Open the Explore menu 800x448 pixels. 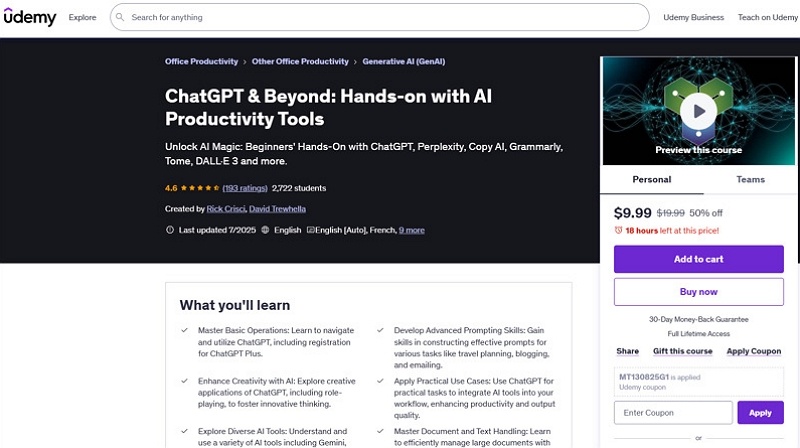click(83, 17)
